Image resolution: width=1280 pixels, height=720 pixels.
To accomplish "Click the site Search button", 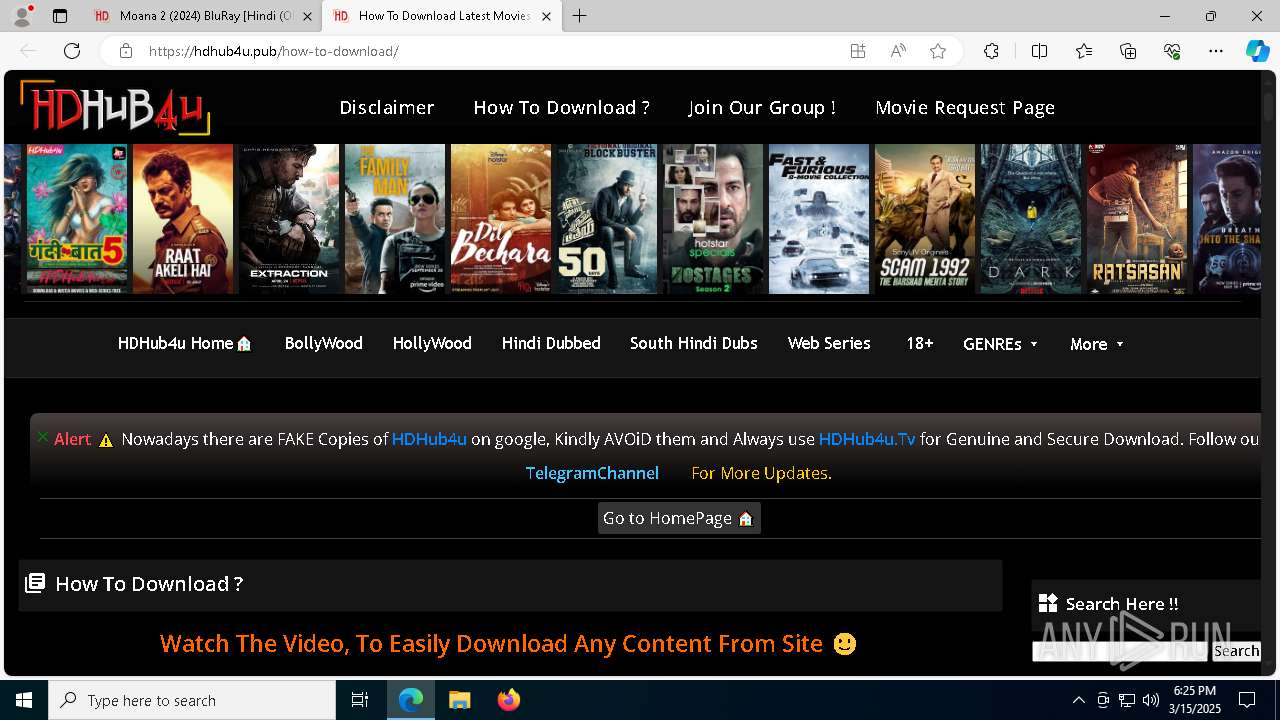I will pyautogui.click(x=1236, y=651).
